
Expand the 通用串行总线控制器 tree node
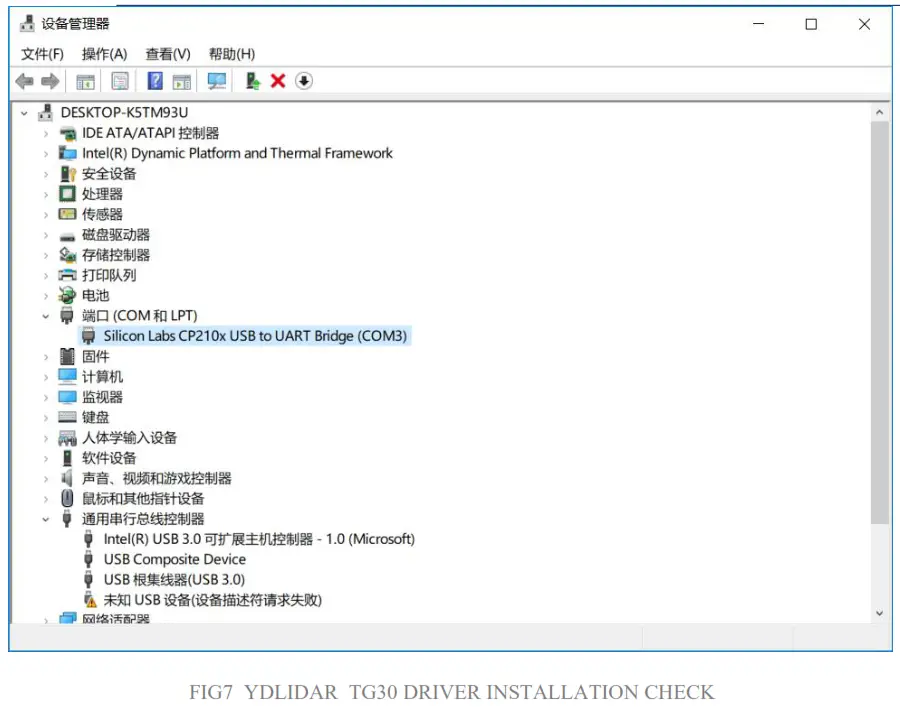(44, 518)
